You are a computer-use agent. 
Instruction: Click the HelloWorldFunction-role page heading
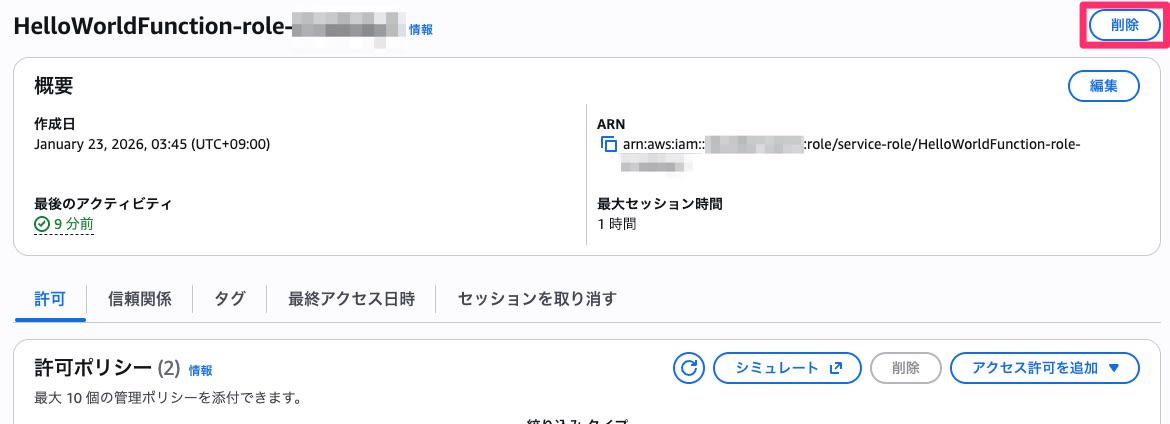point(150,27)
